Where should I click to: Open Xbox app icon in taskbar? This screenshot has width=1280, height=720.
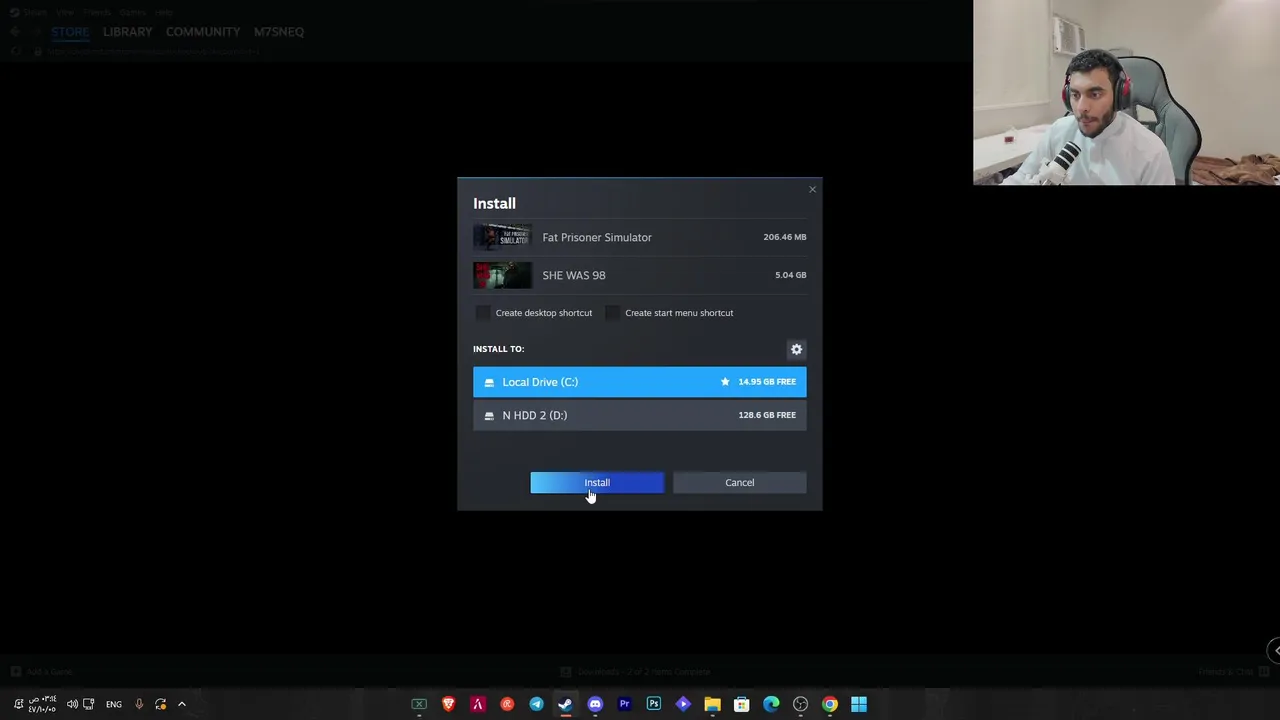click(x=419, y=704)
